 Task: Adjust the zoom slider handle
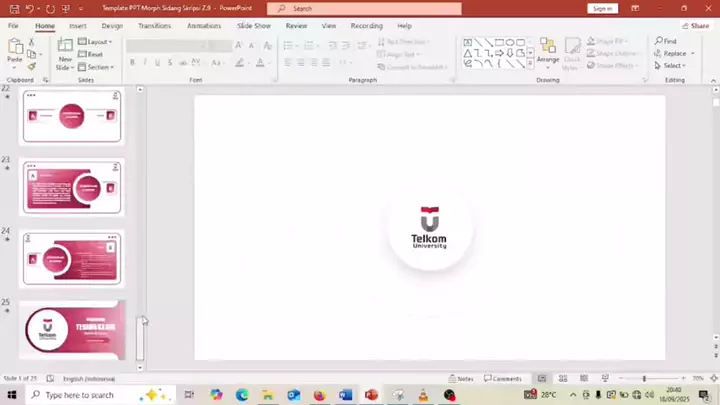click(x=644, y=378)
